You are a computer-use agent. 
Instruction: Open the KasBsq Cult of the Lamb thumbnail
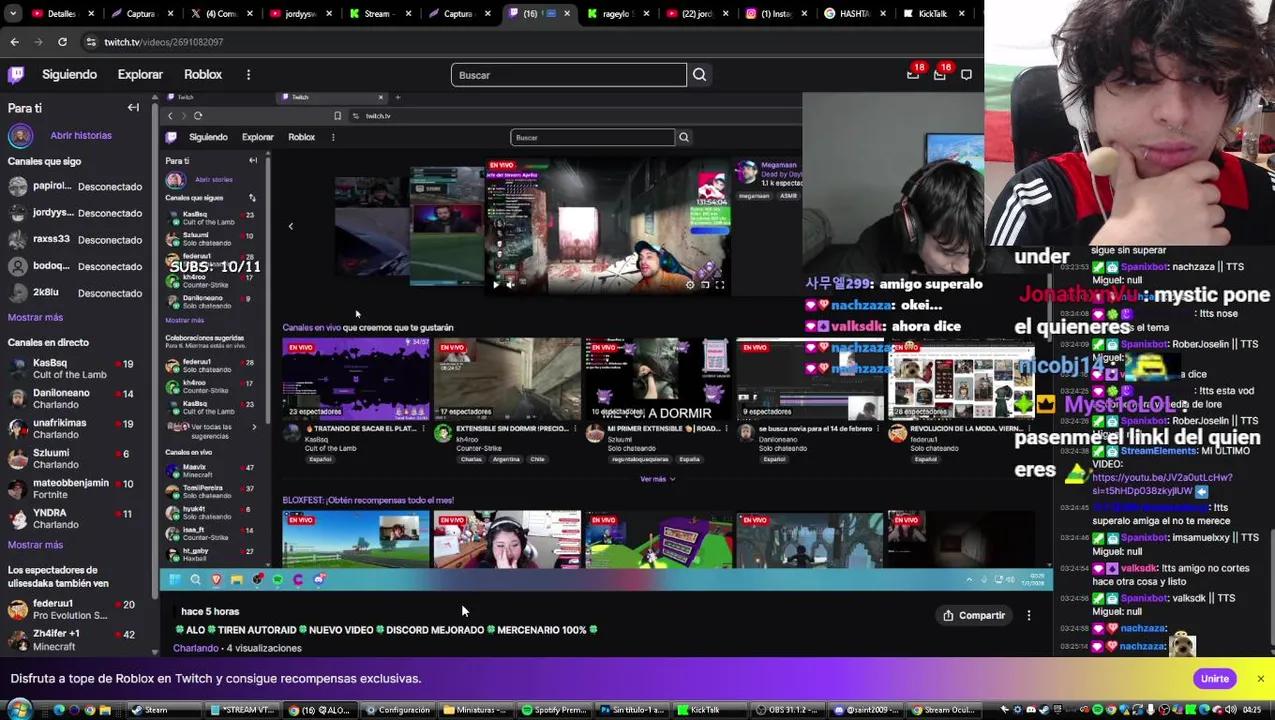[356, 379]
